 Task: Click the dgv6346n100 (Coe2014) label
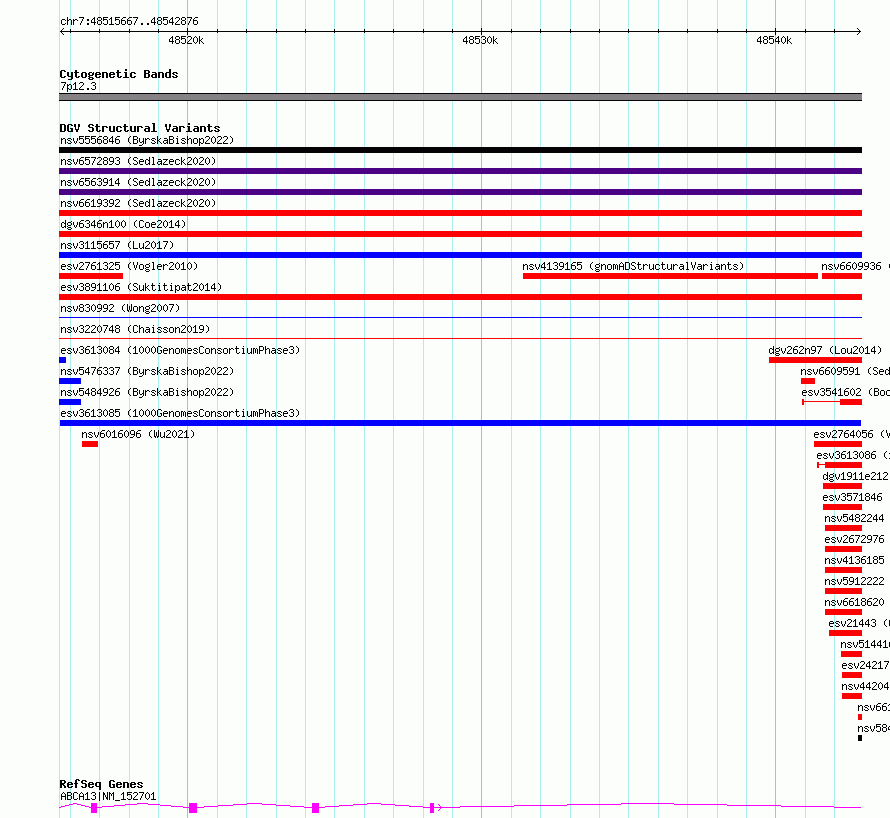pyautogui.click(x=123, y=224)
